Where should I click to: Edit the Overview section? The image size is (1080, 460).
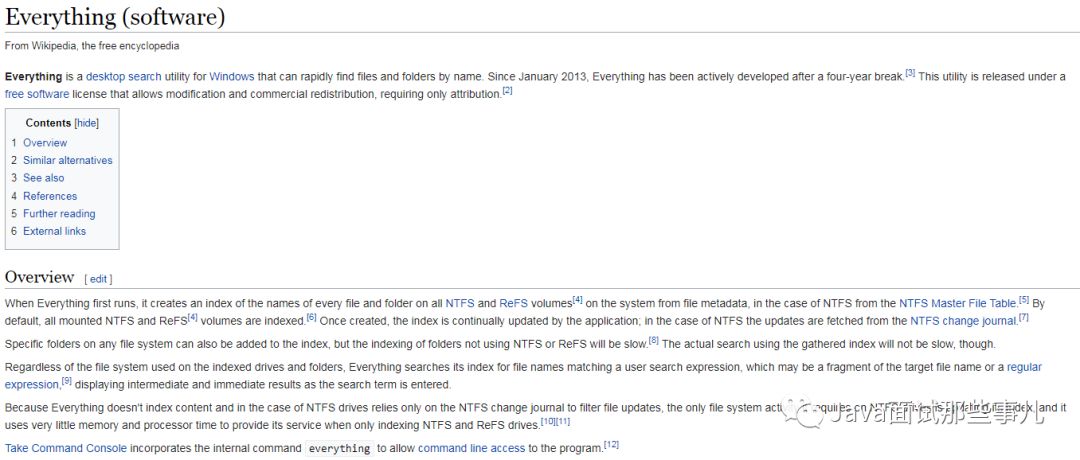point(98,279)
